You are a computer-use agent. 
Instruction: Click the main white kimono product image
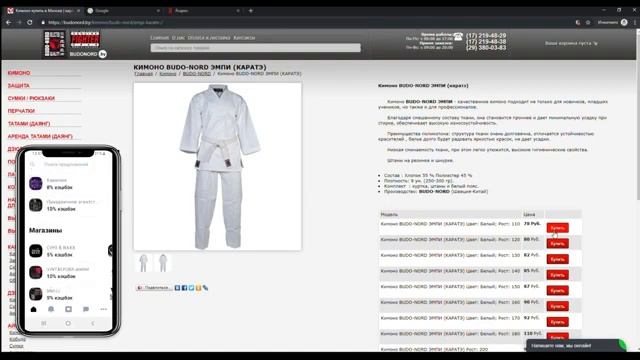pyautogui.click(x=218, y=167)
